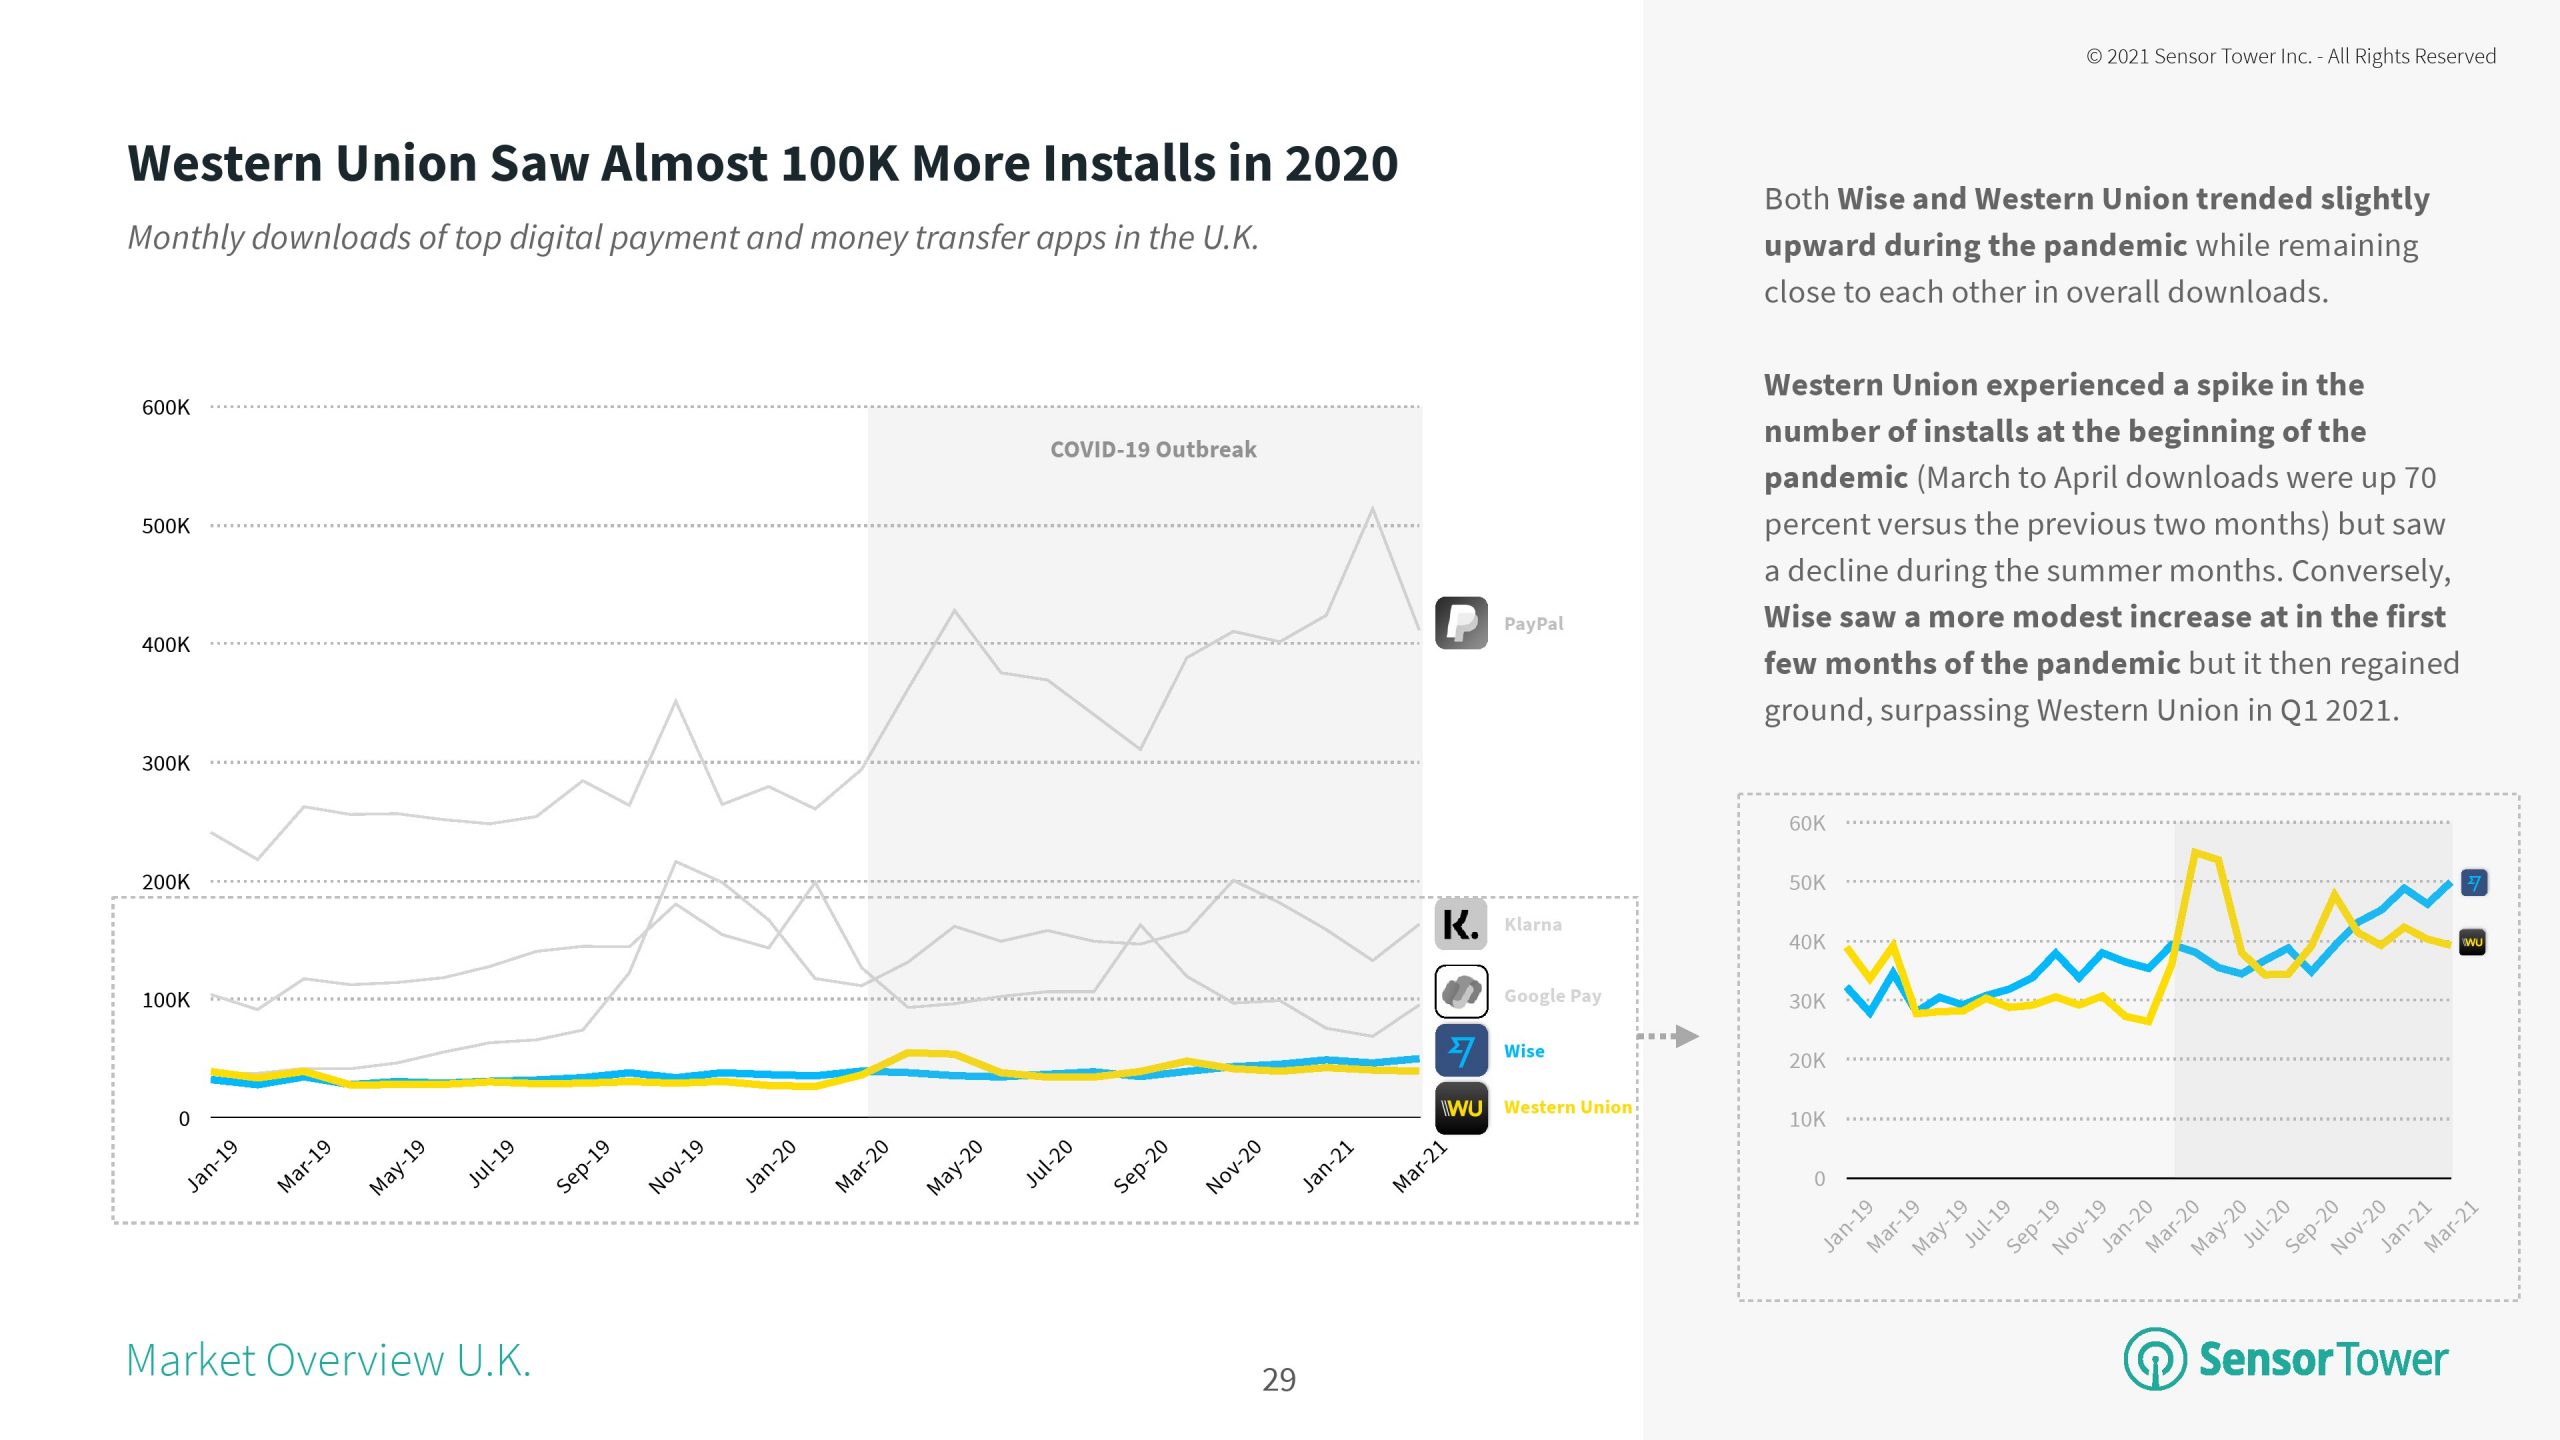Click the 600K axis label
2560x1440 pixels.
165,407
